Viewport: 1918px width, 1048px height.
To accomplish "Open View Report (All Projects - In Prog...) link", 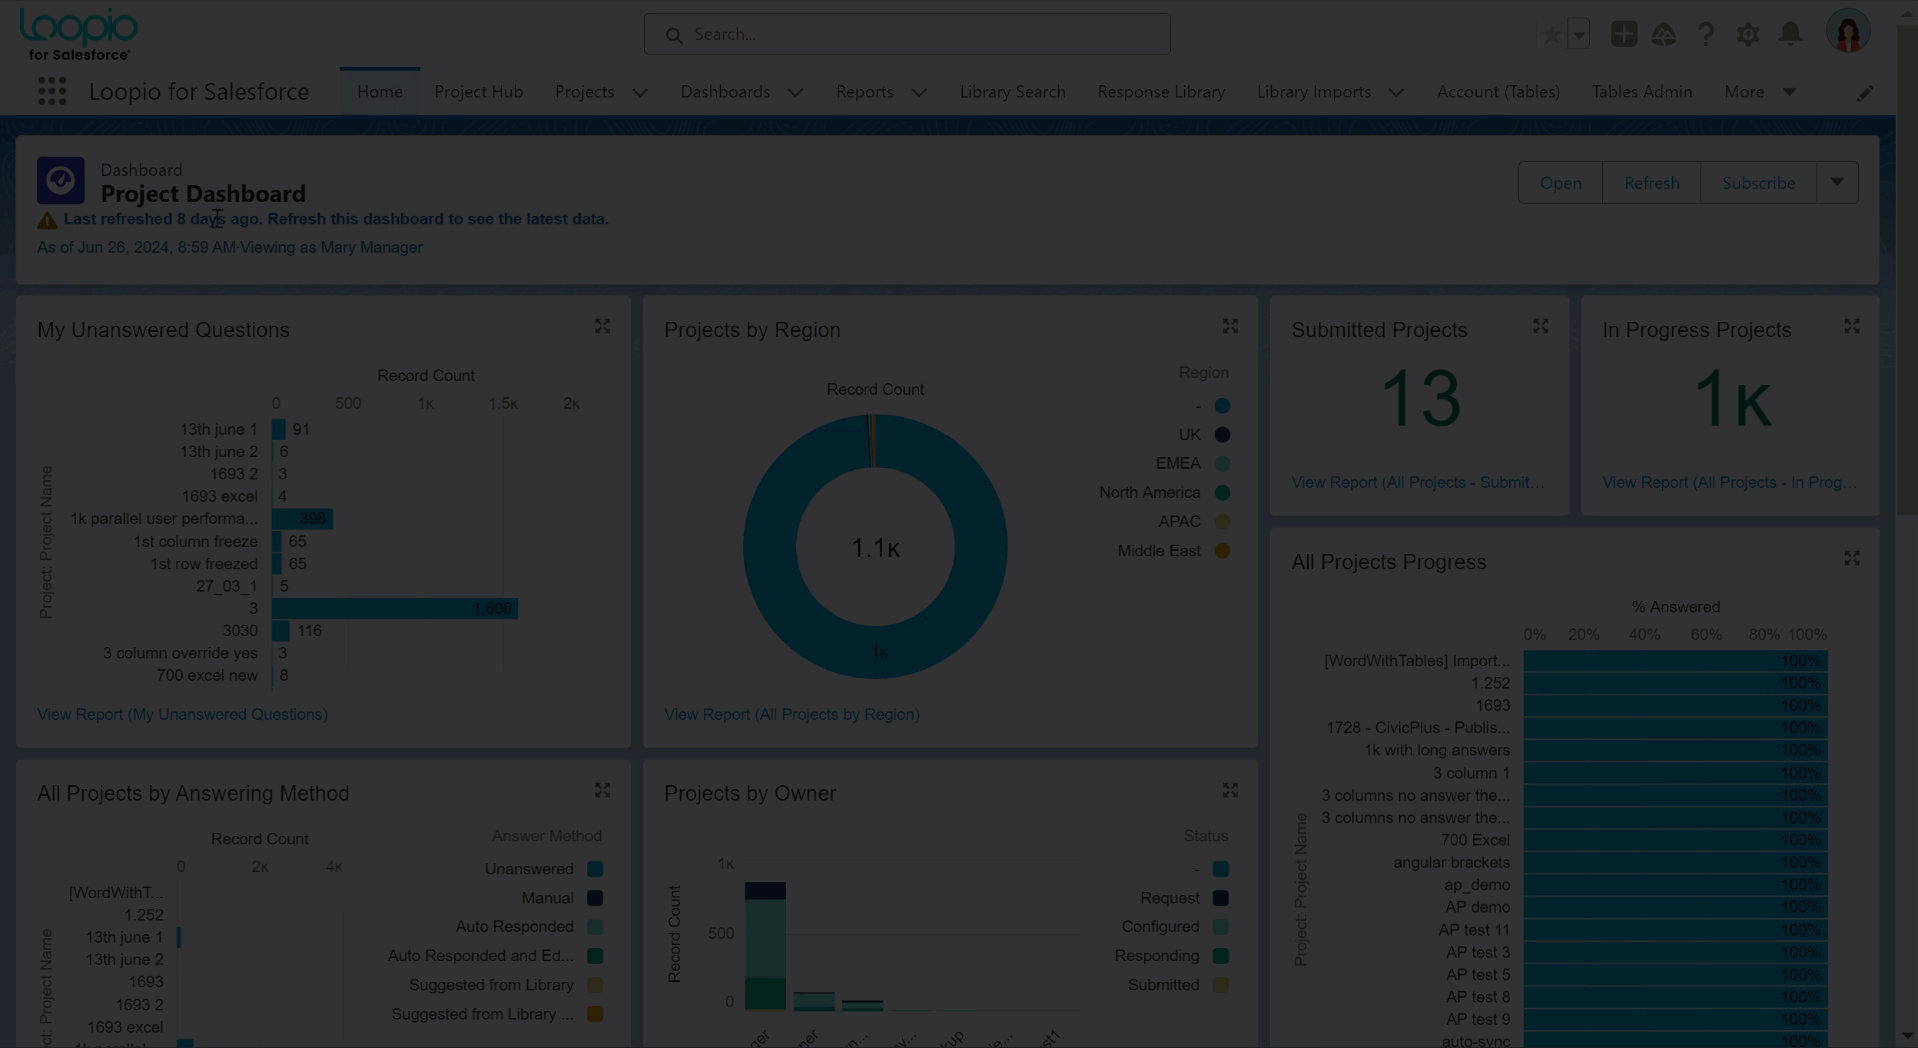I will pos(1729,482).
